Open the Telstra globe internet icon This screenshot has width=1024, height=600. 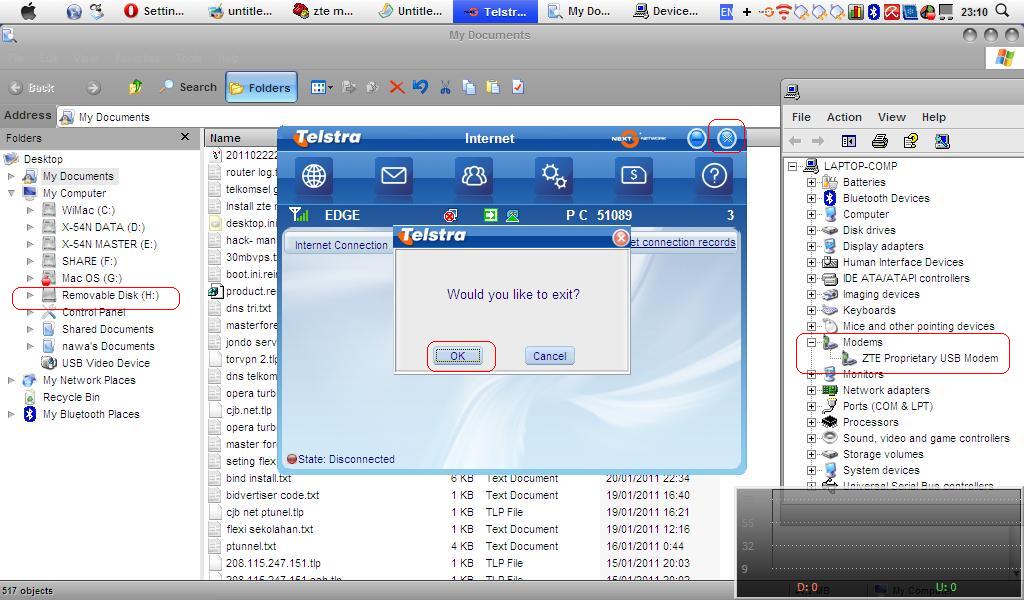(314, 176)
